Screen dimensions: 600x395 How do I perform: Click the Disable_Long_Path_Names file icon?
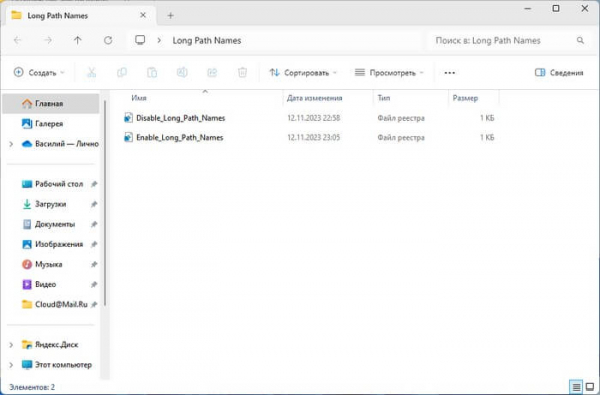[128, 118]
